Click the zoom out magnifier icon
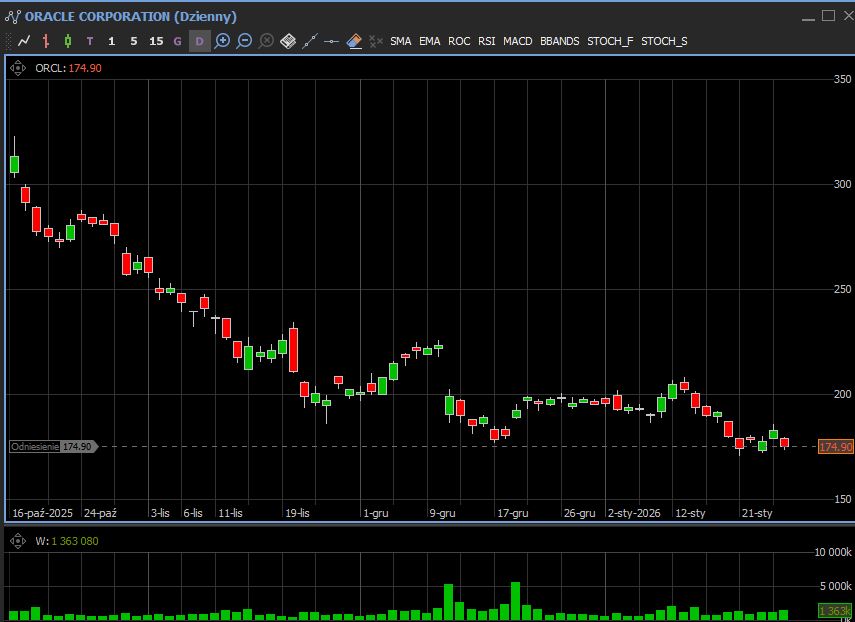This screenshot has width=855, height=622. 244,41
